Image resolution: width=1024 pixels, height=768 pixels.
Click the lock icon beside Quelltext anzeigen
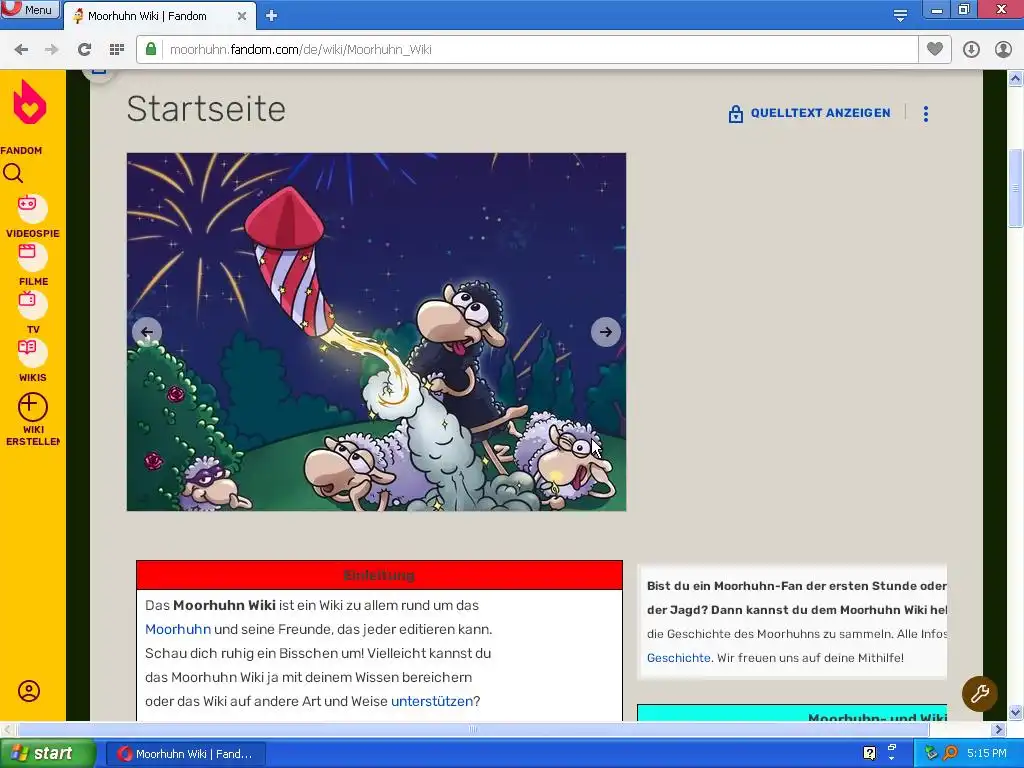pyautogui.click(x=735, y=114)
